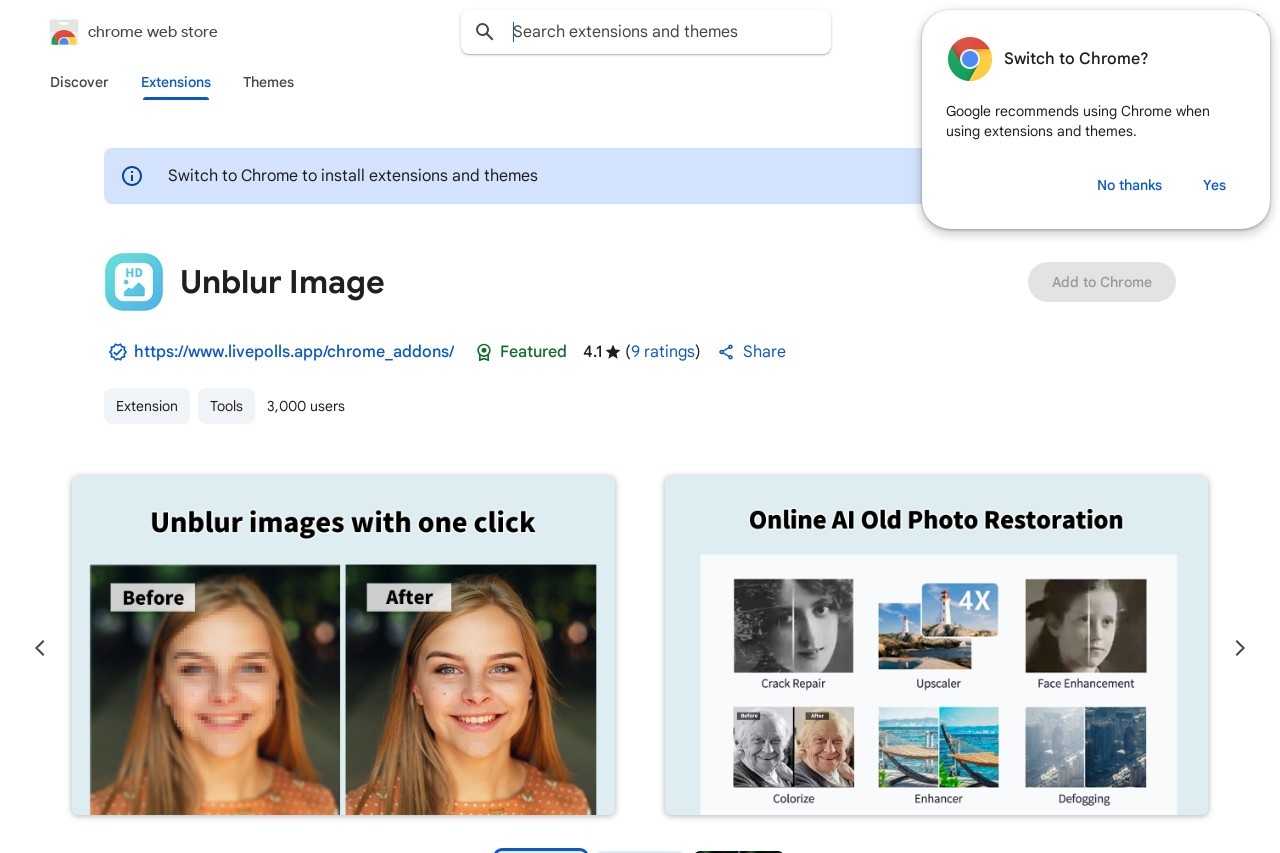Click the share icon
Viewport: 1280px width, 853px height.
pos(727,352)
